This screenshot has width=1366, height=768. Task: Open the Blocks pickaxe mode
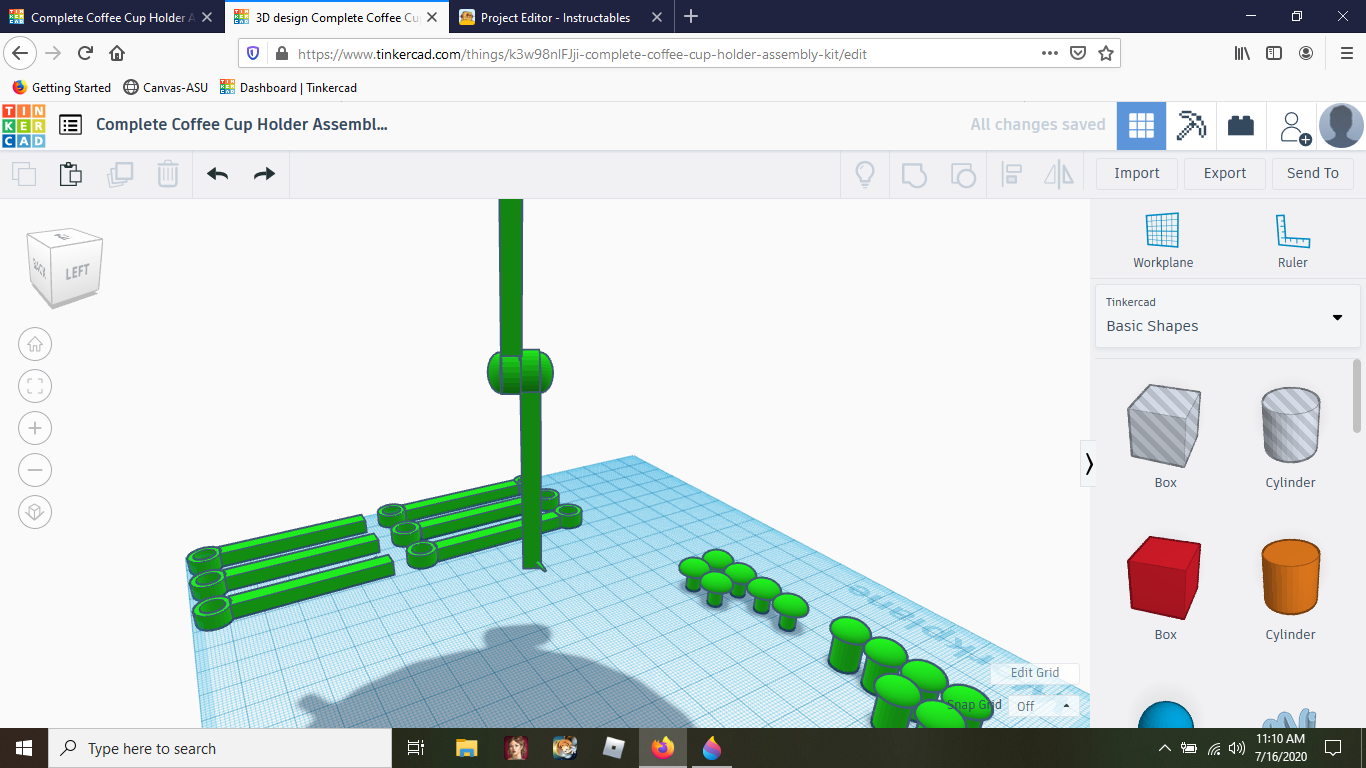point(1191,126)
